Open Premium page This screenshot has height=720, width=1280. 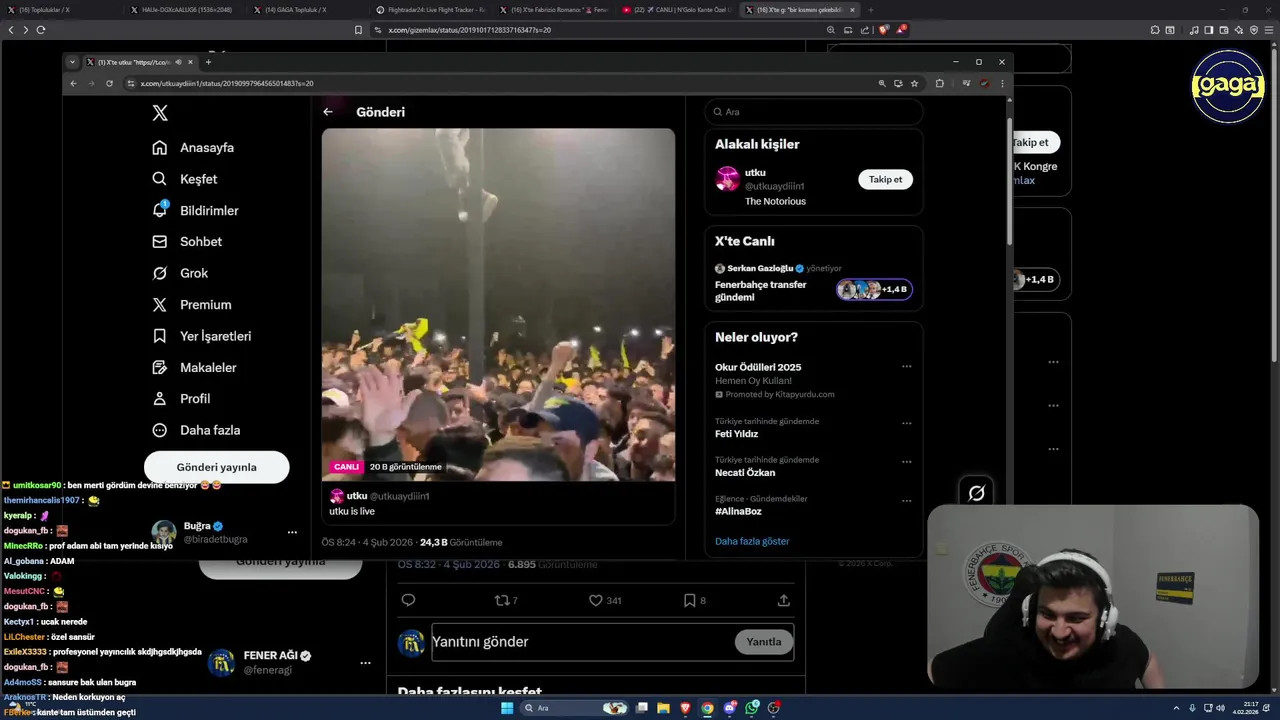(191, 305)
